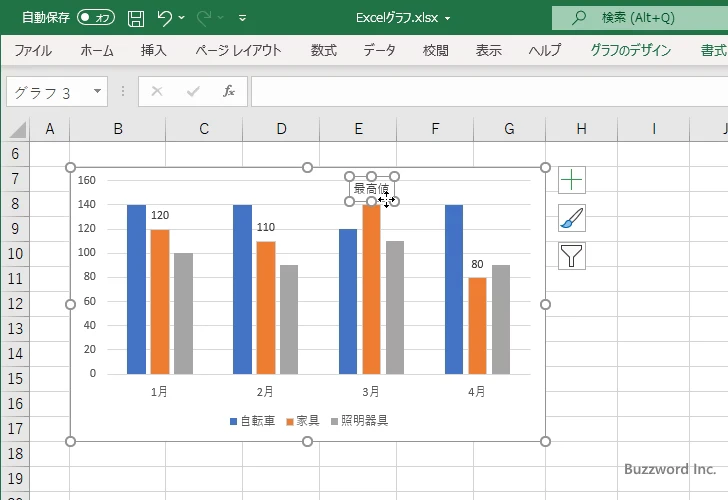Screen dimensions: 728x500
Task: Click the Chart Filters funnel button
Action: click(x=572, y=256)
